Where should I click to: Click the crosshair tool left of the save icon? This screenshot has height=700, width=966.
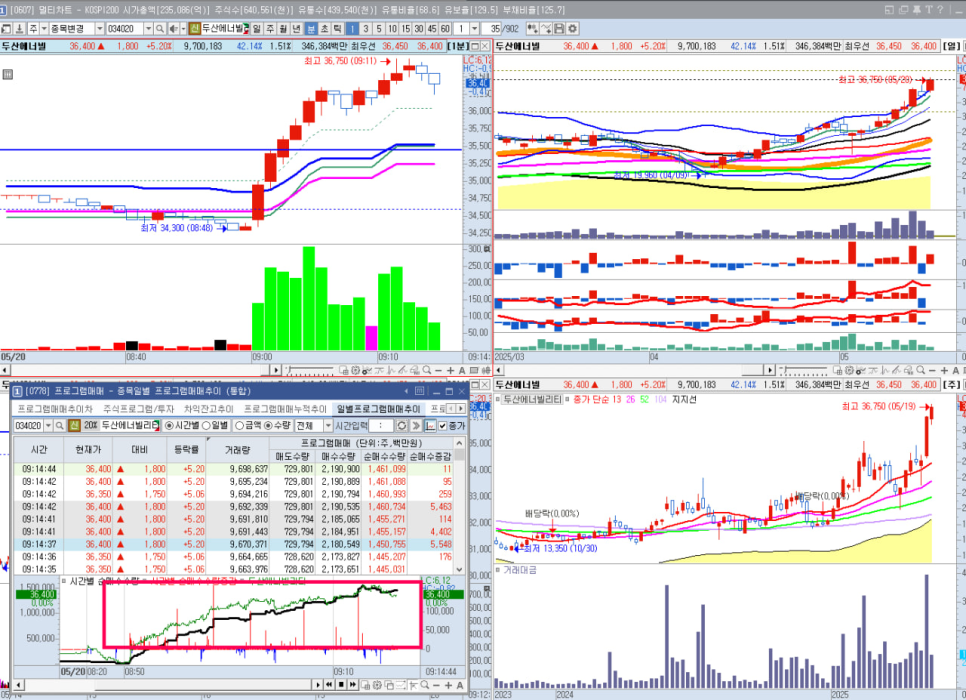click(546, 29)
